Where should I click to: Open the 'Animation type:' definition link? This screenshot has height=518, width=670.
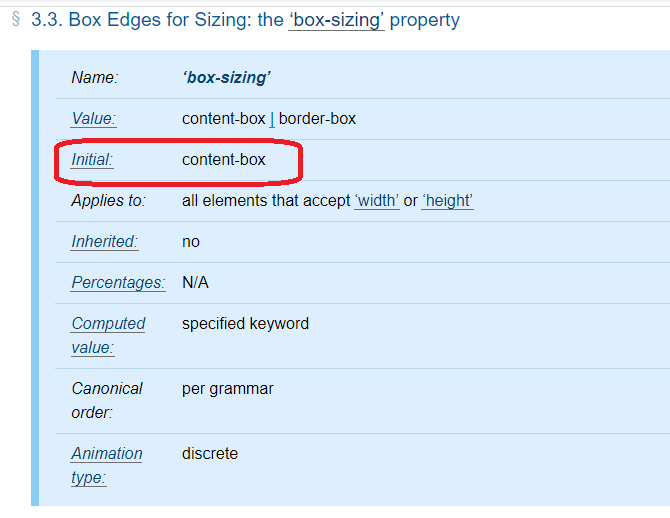point(106,465)
